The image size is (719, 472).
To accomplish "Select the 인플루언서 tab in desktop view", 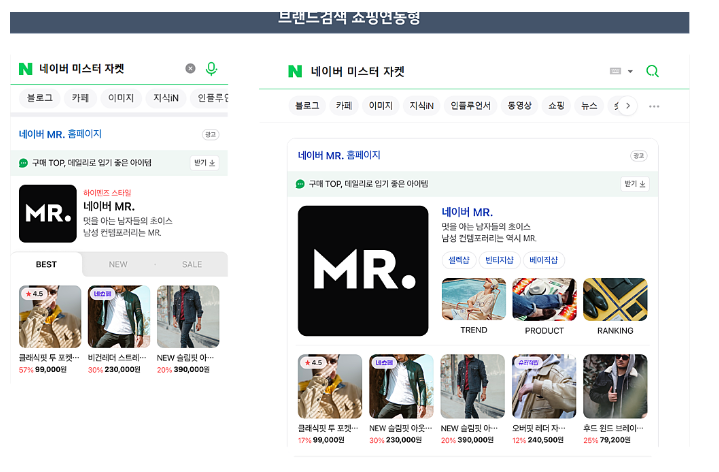I will (470, 106).
